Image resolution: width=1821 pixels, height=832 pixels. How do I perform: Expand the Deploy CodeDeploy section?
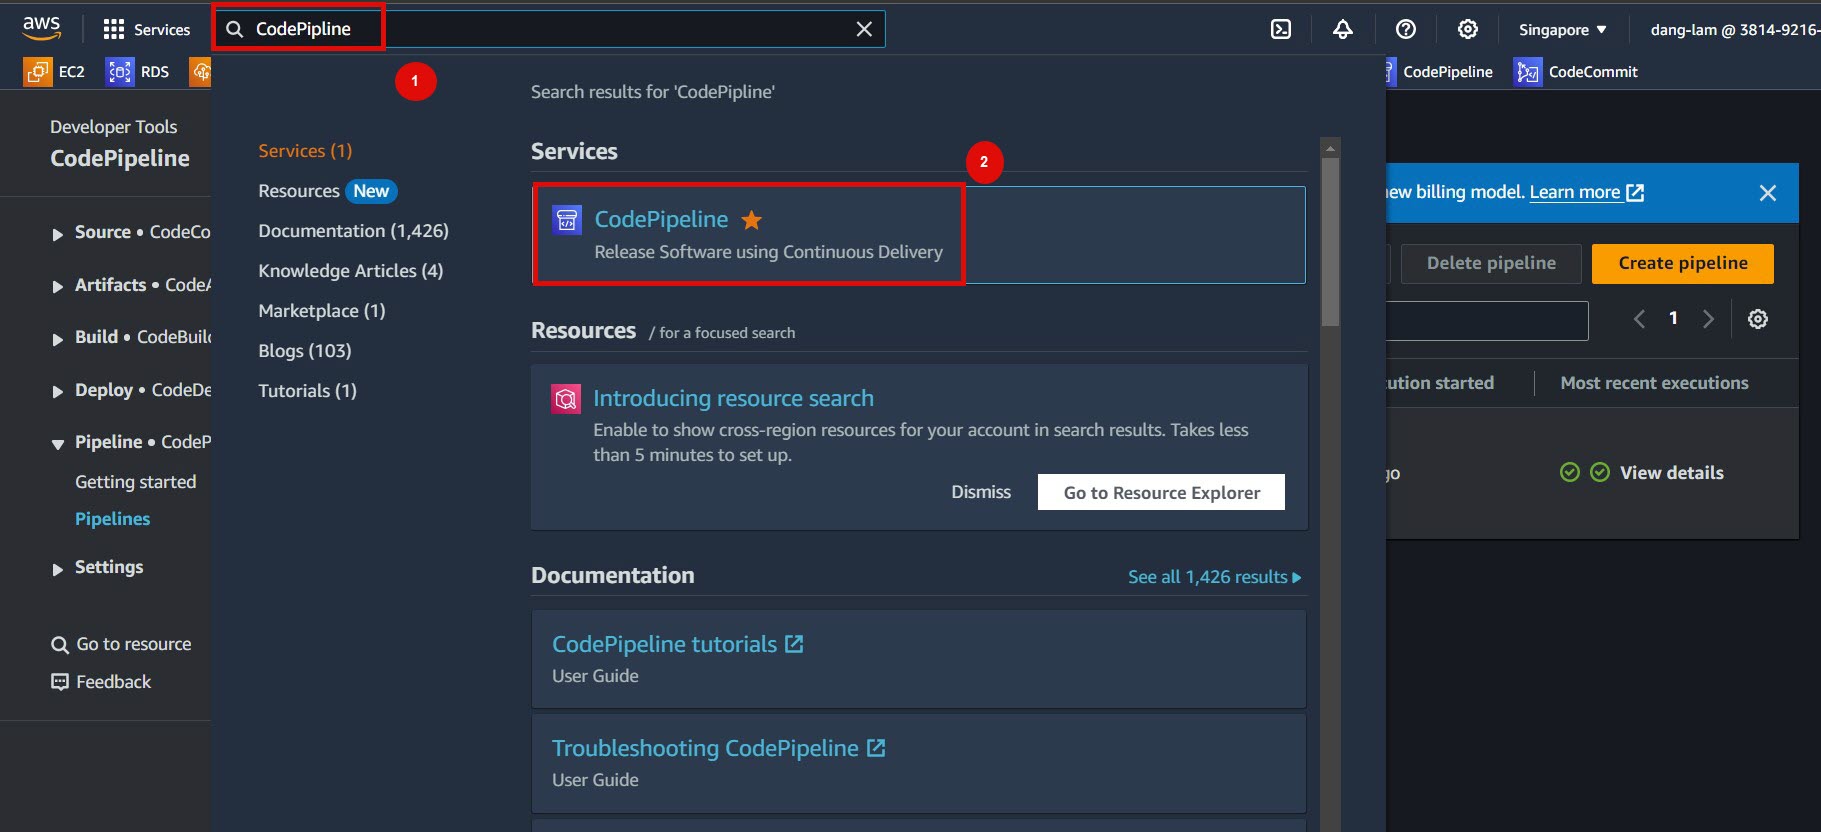(x=57, y=392)
